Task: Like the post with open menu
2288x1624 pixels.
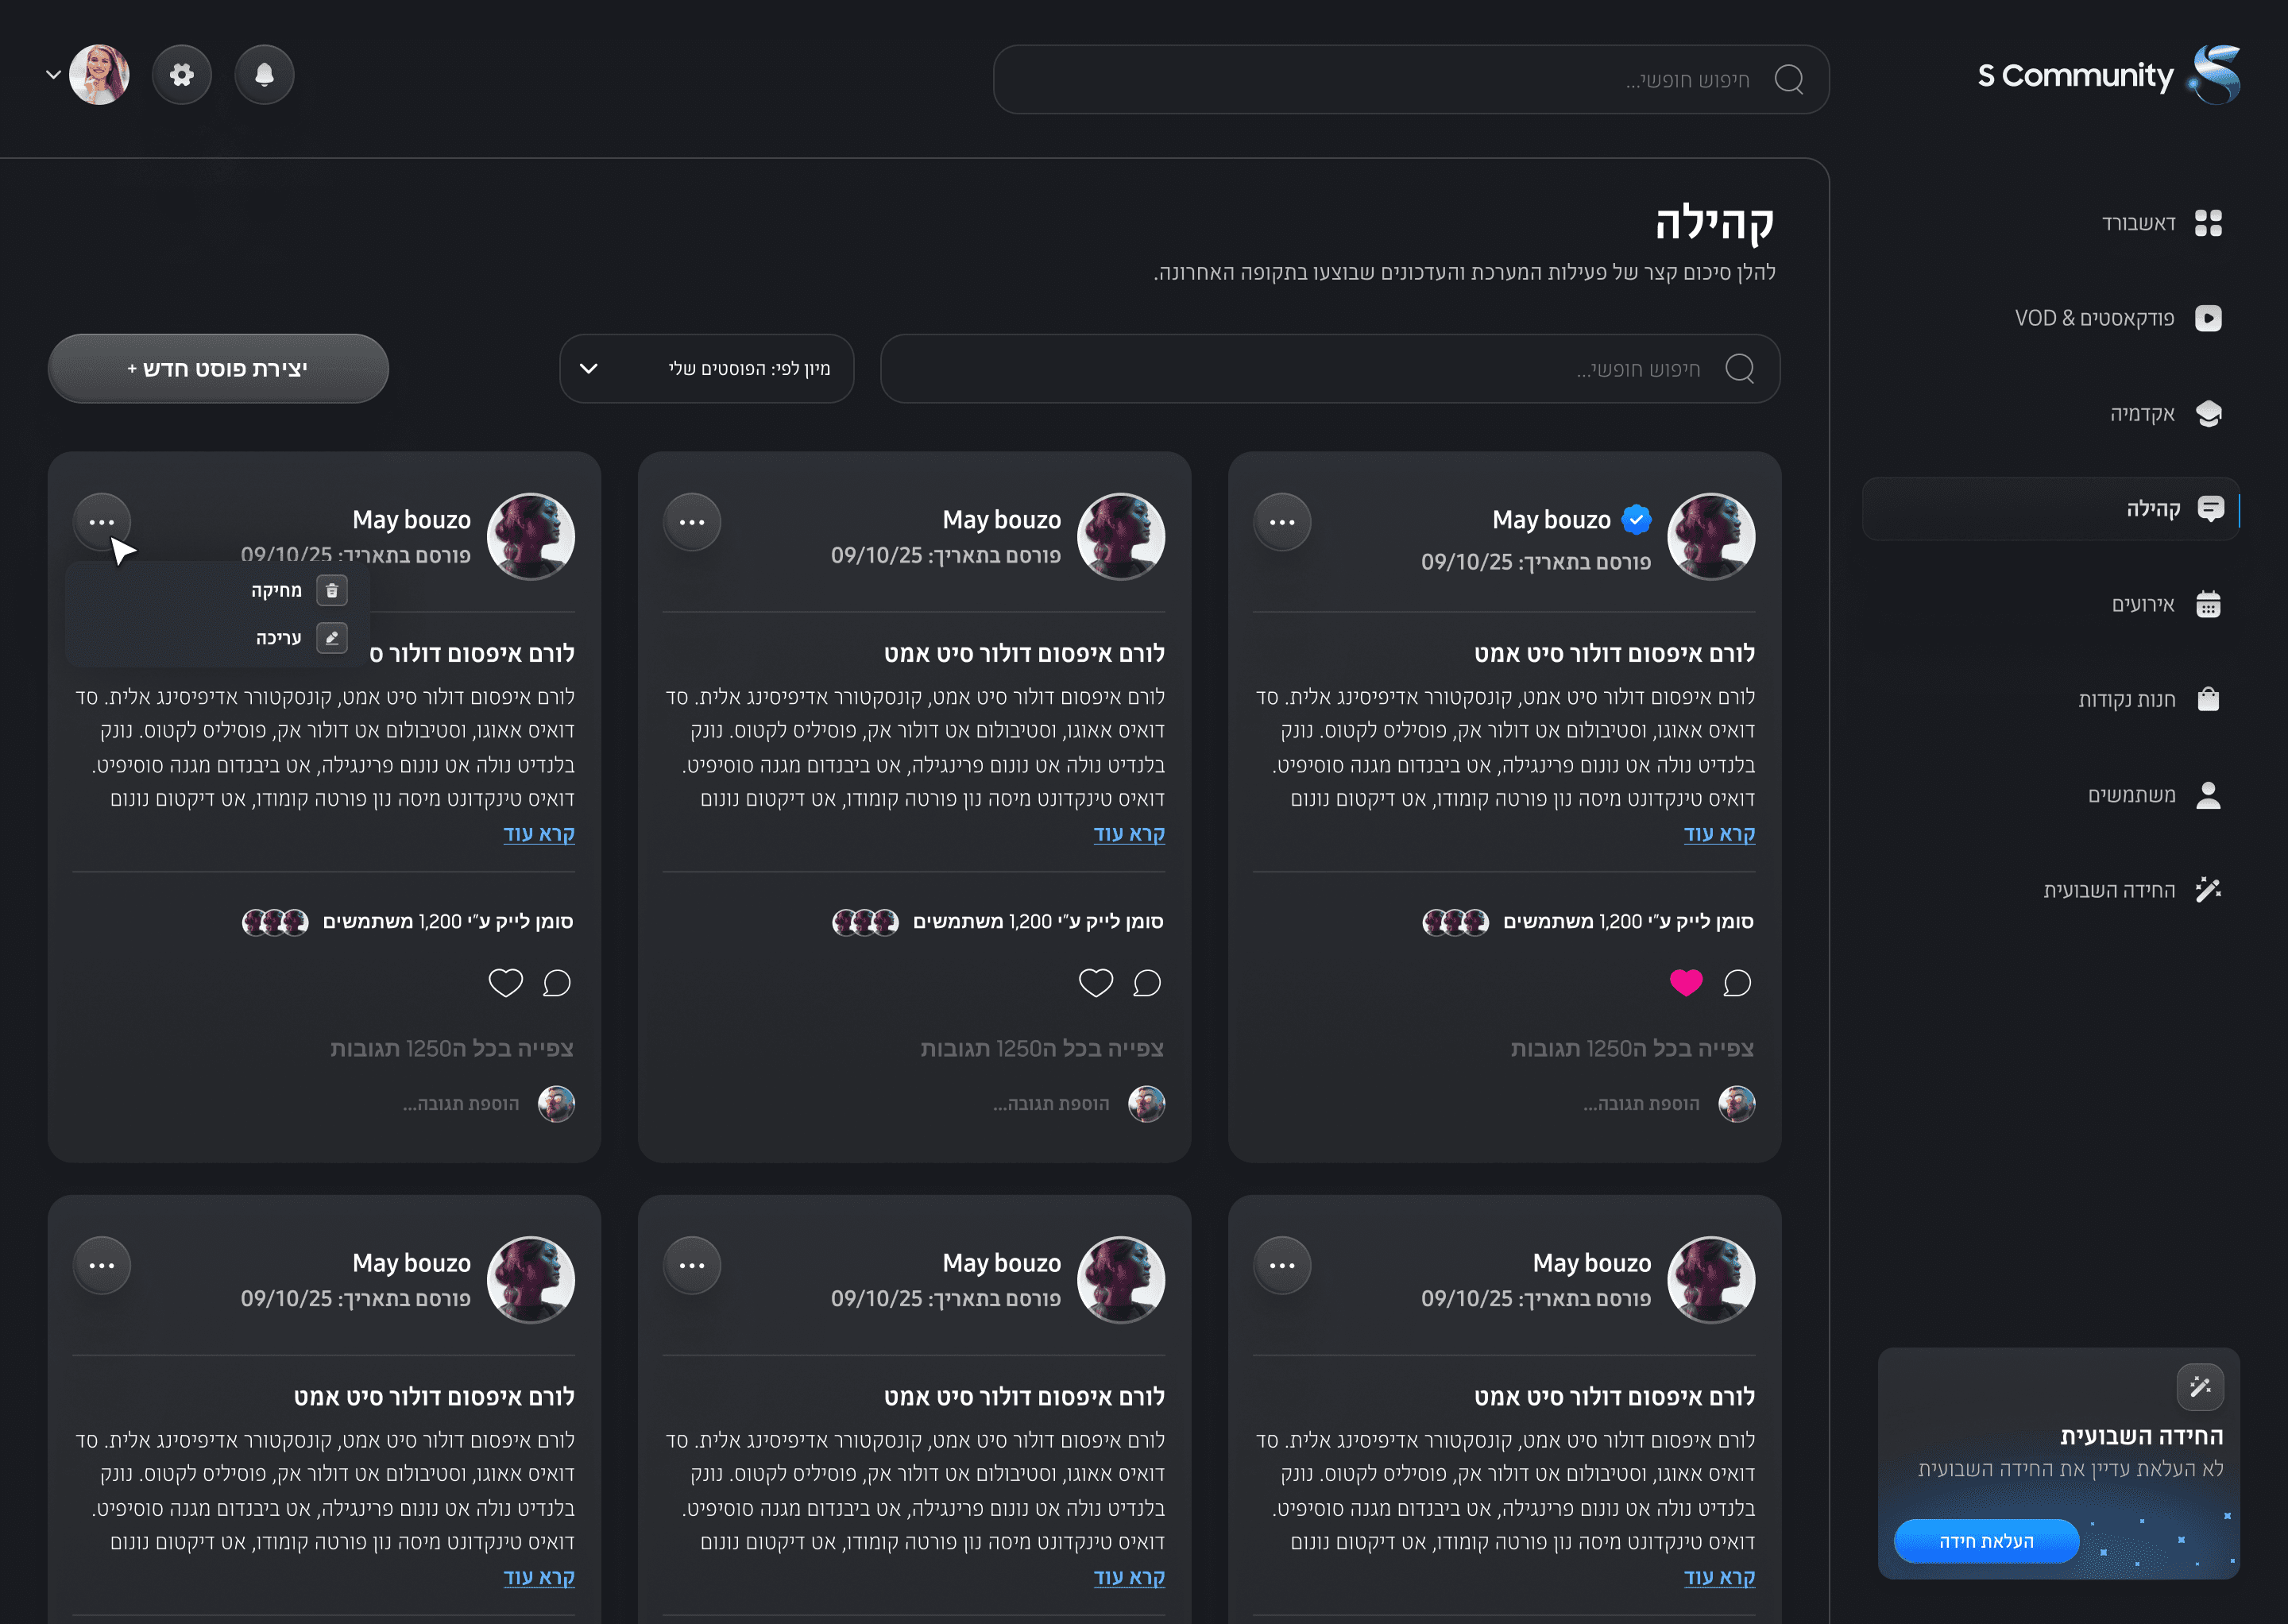Action: tap(505, 983)
